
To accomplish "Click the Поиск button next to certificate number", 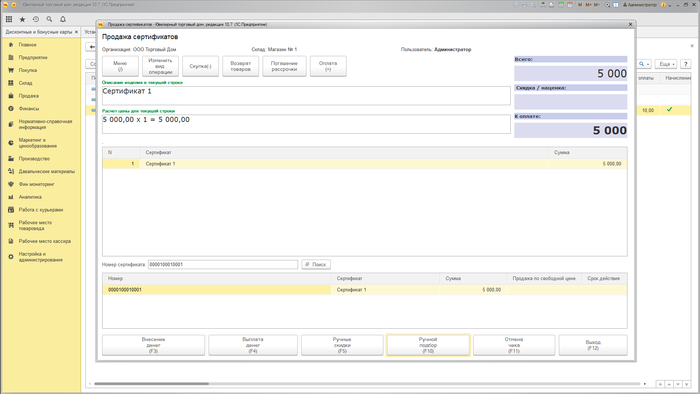I will tap(316, 265).
